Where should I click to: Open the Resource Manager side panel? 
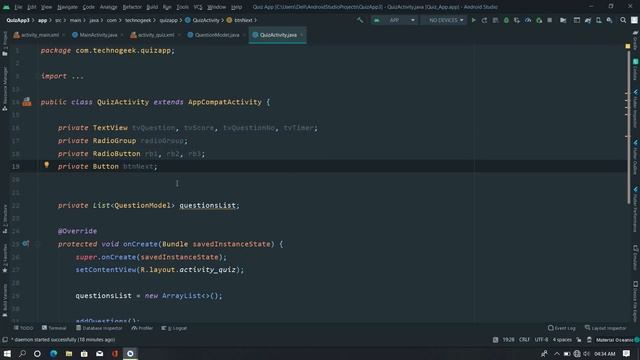5,89
